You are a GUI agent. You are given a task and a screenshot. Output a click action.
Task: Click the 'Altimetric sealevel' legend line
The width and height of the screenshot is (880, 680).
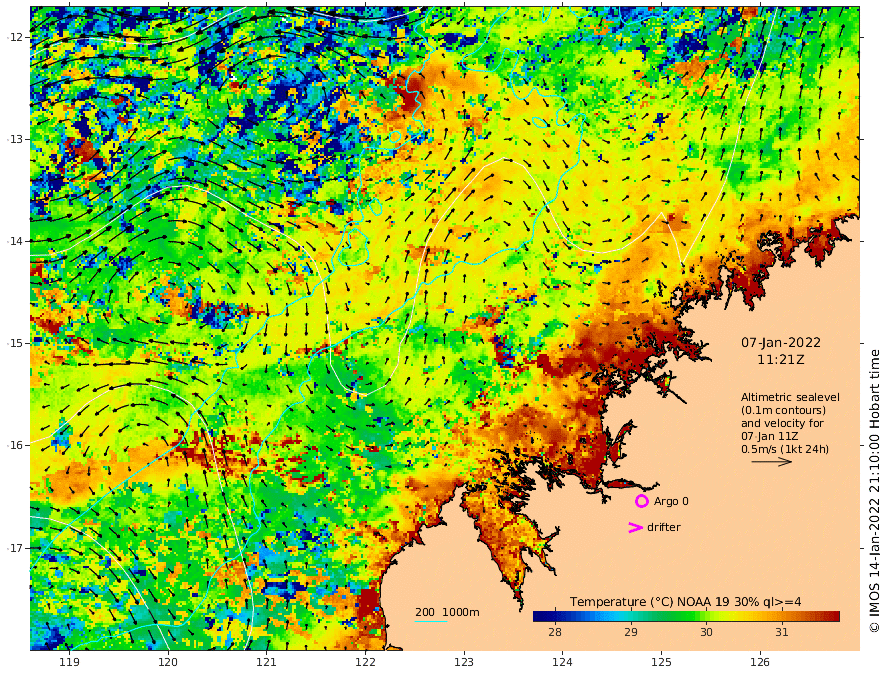pos(790,397)
